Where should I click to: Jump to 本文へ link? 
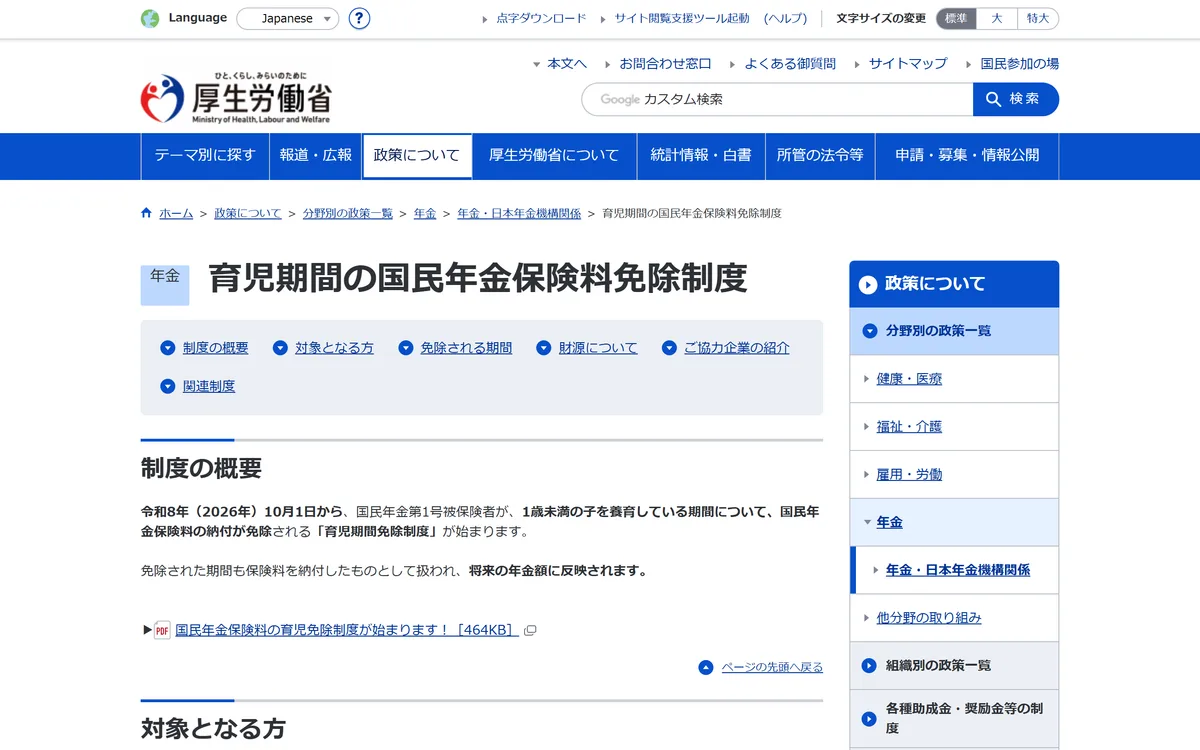point(567,63)
